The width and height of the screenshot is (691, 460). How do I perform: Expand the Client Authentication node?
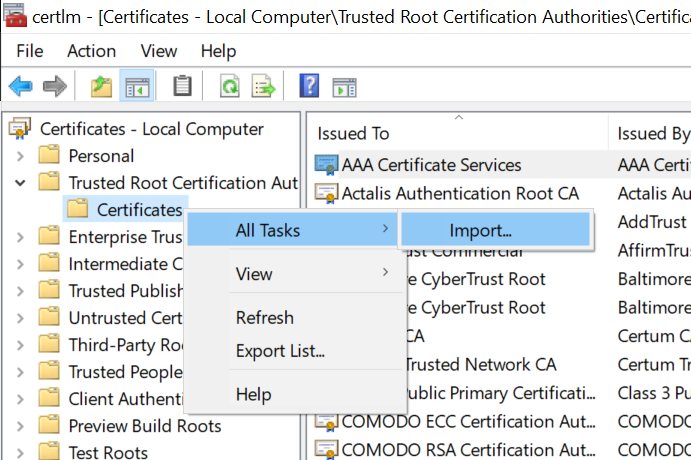tap(20, 399)
